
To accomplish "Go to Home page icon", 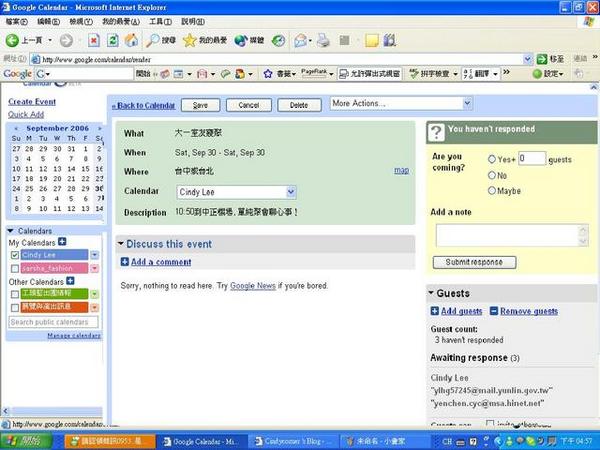I will (x=131, y=40).
